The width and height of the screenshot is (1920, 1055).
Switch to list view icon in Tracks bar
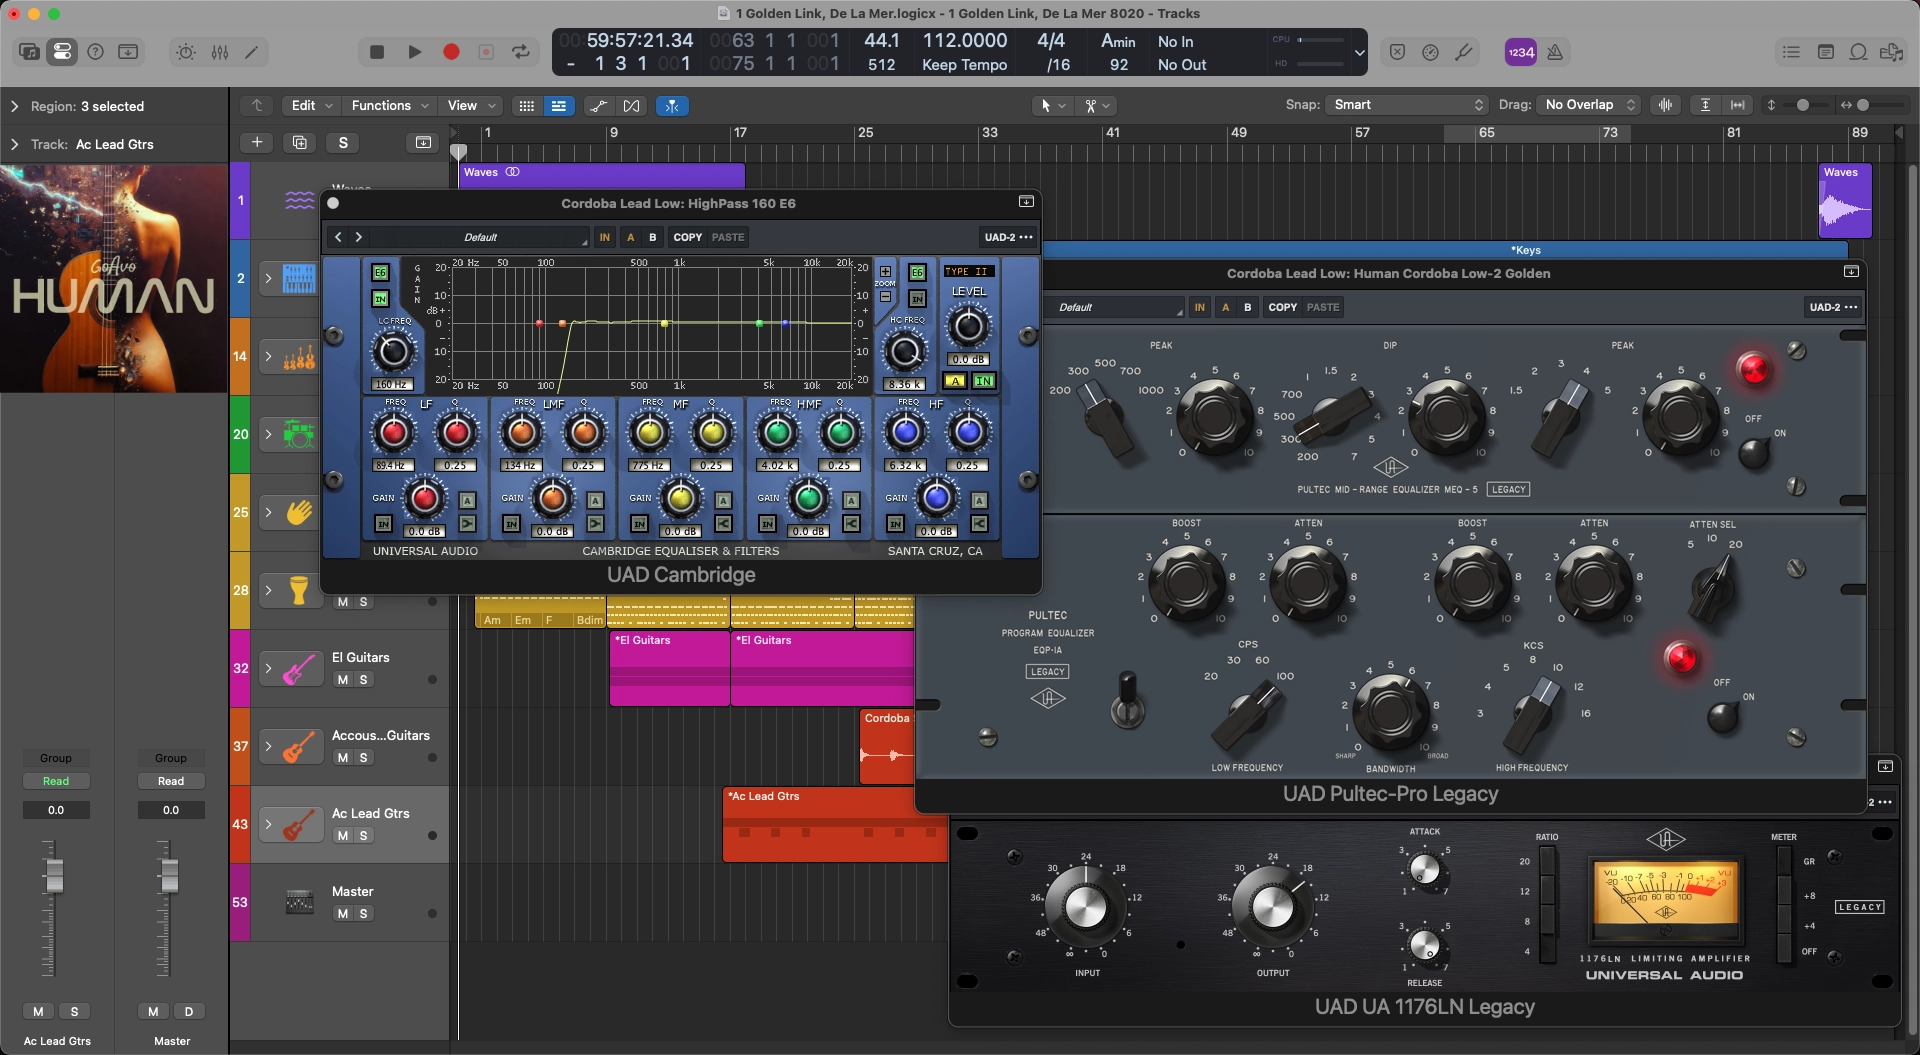tap(558, 106)
